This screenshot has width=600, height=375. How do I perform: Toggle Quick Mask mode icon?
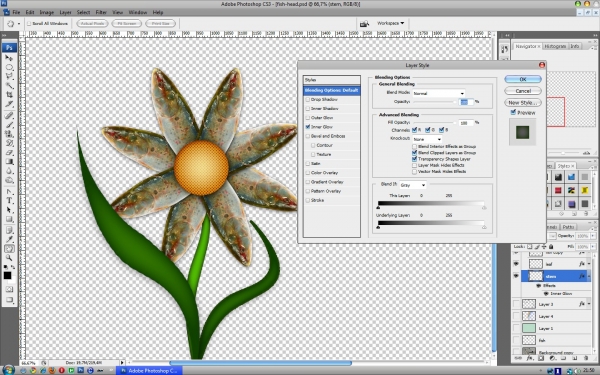pyautogui.click(x=9, y=289)
